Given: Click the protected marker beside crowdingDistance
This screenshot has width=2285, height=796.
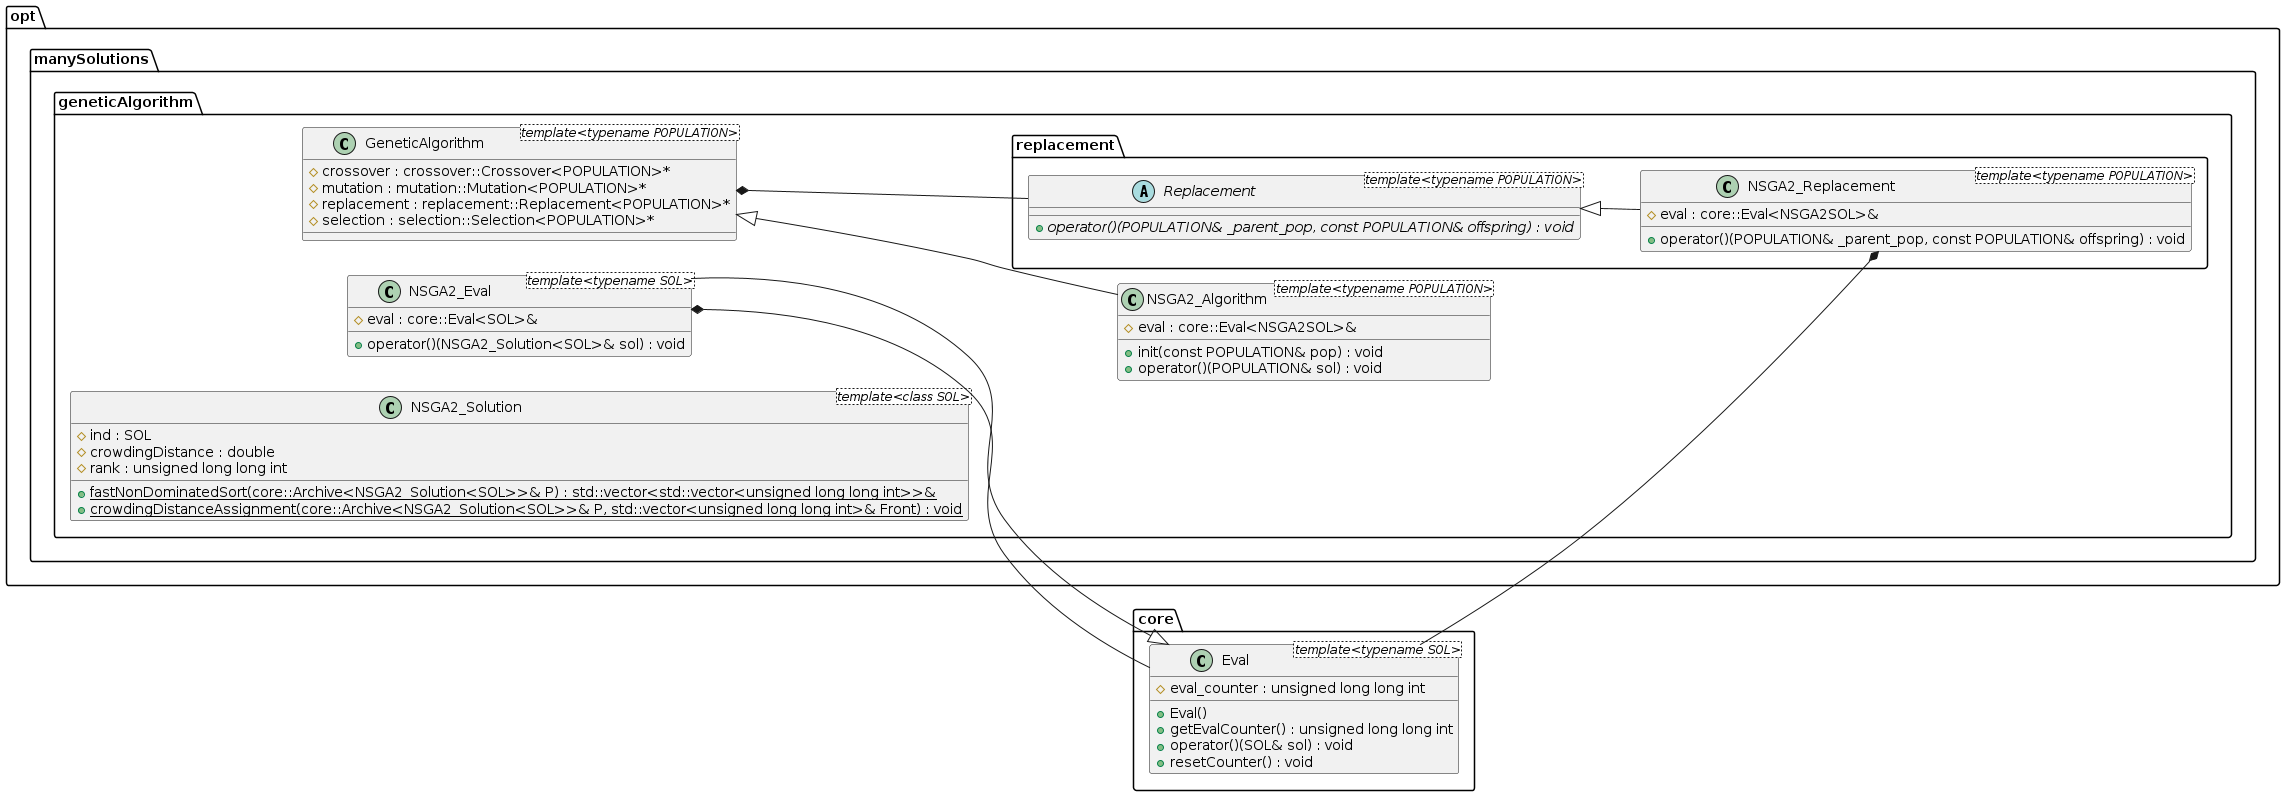Looking at the screenshot, I should (81, 453).
